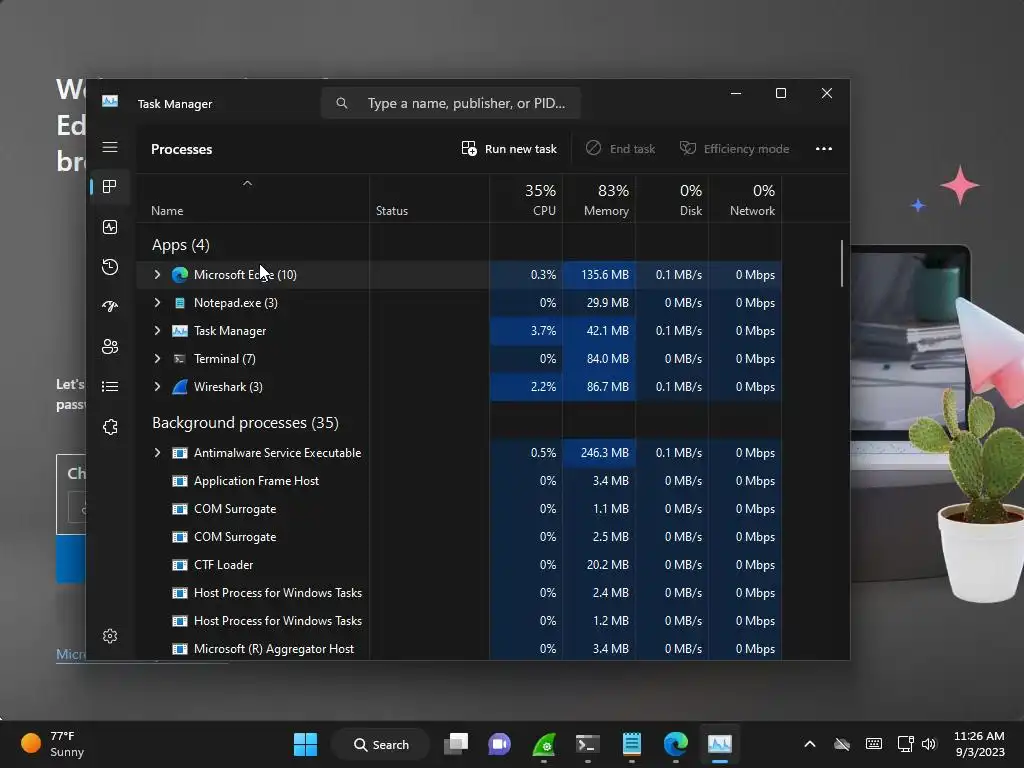
Task: Click Run new task button
Action: click(x=509, y=149)
